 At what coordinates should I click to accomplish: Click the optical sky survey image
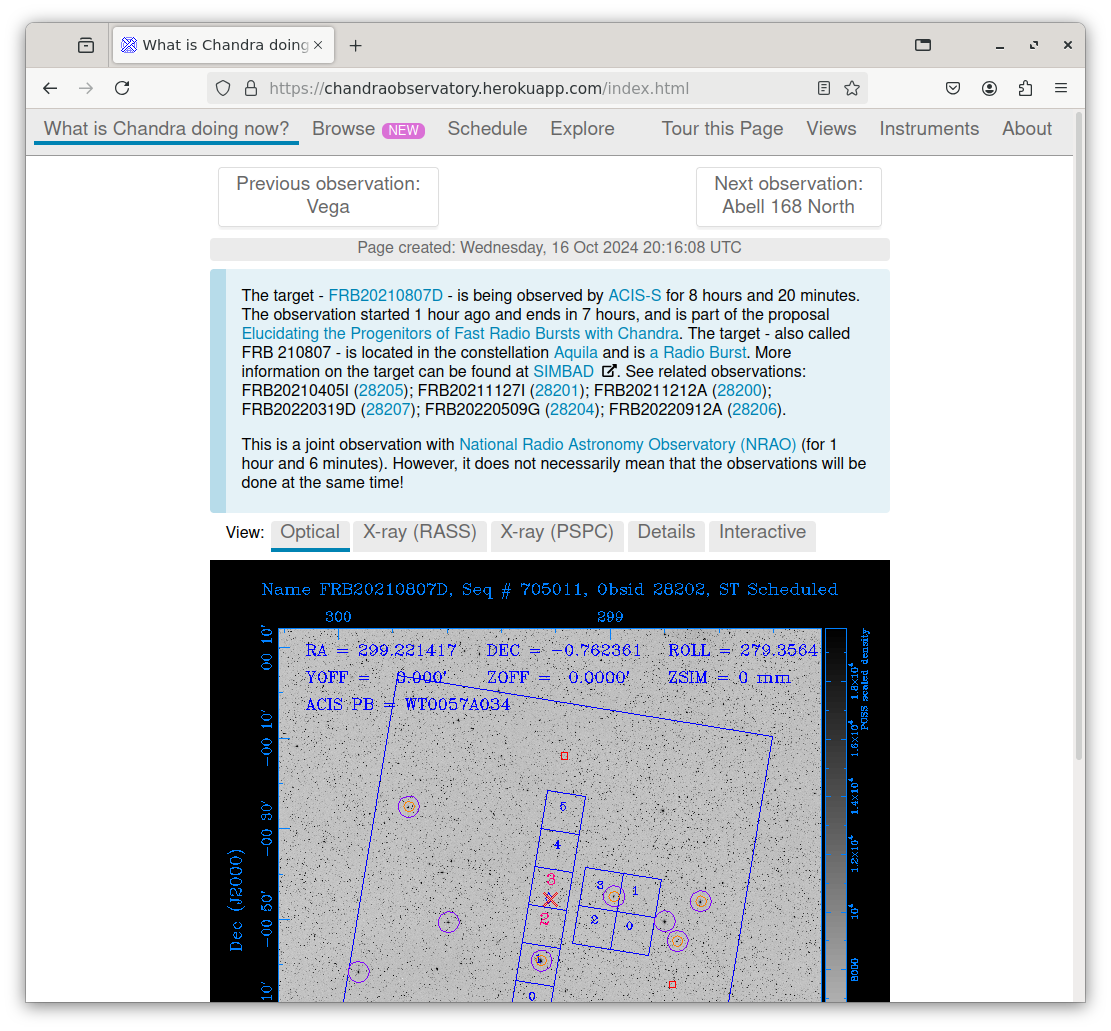point(550,781)
